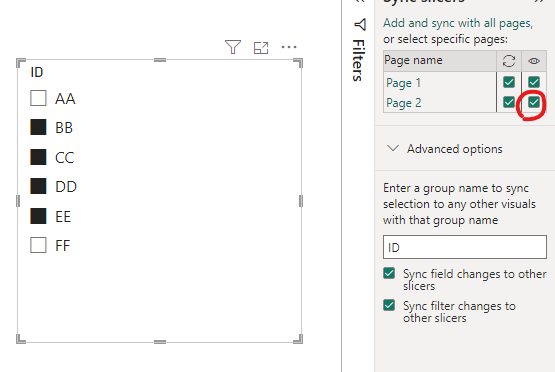Screen dimensions: 555x372
Task: Open the slicer's More options ellipsis
Action: 289,47
